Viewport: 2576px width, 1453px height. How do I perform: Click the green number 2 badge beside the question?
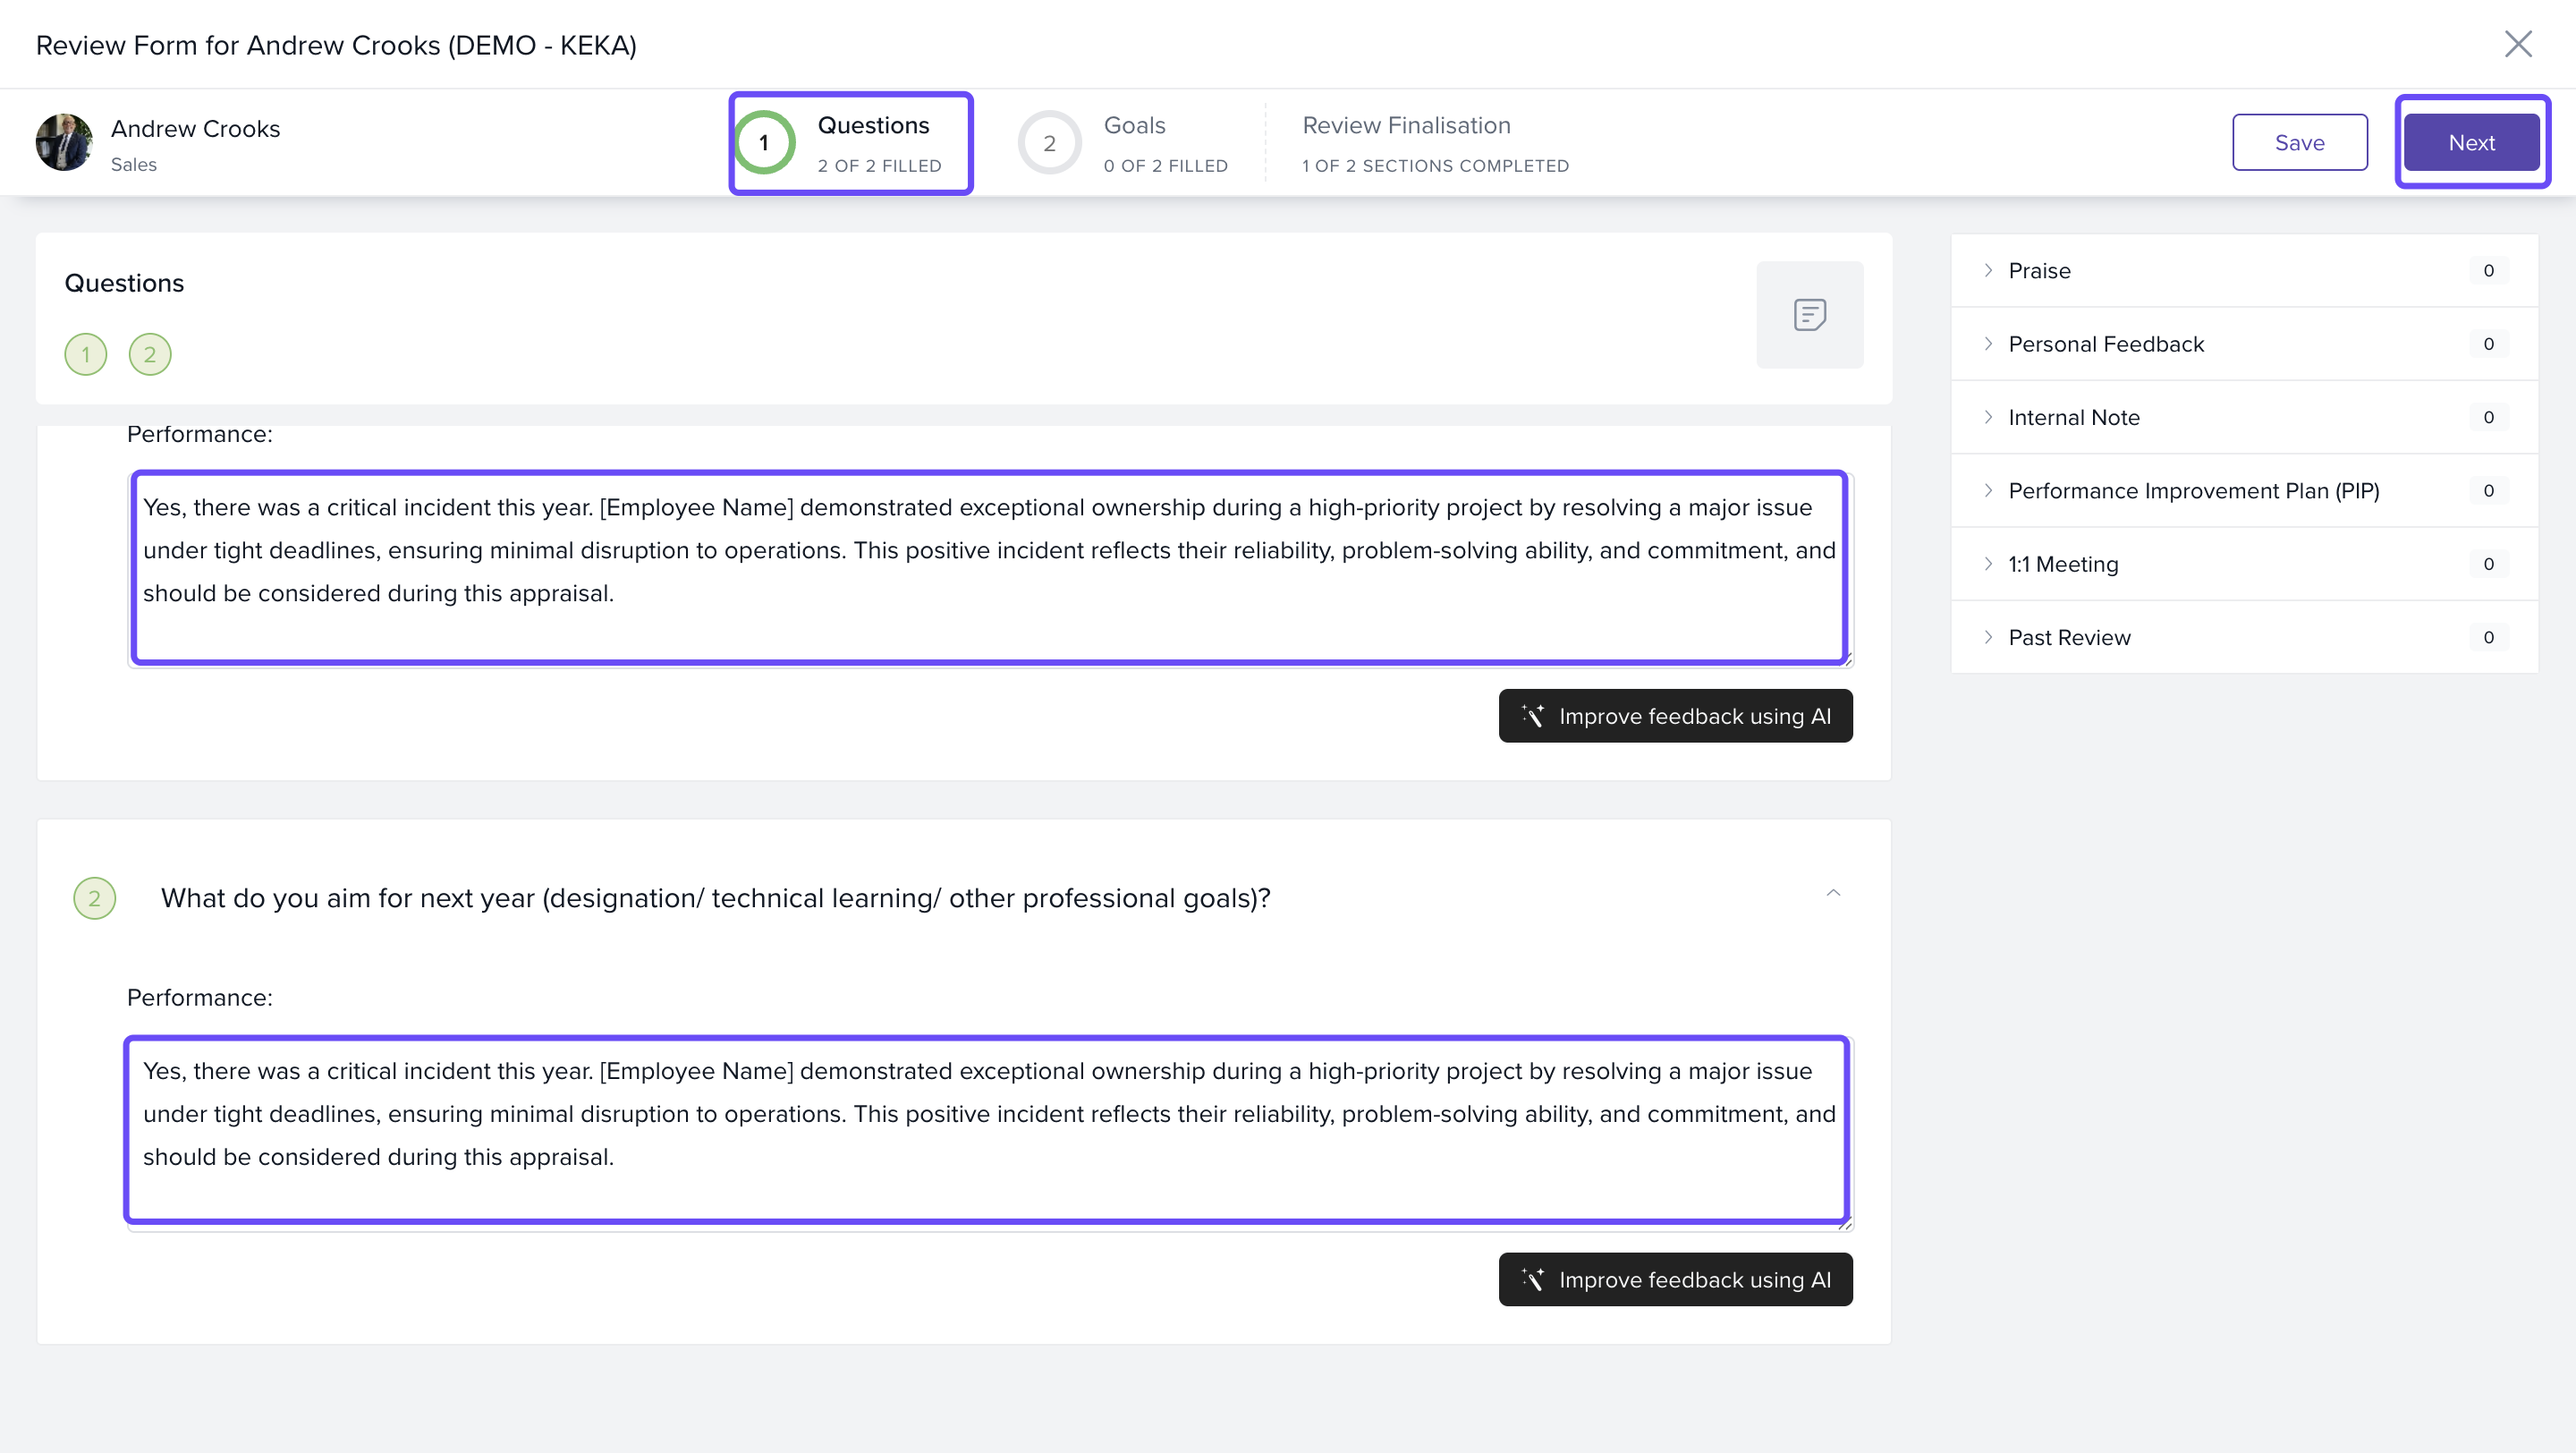click(95, 898)
